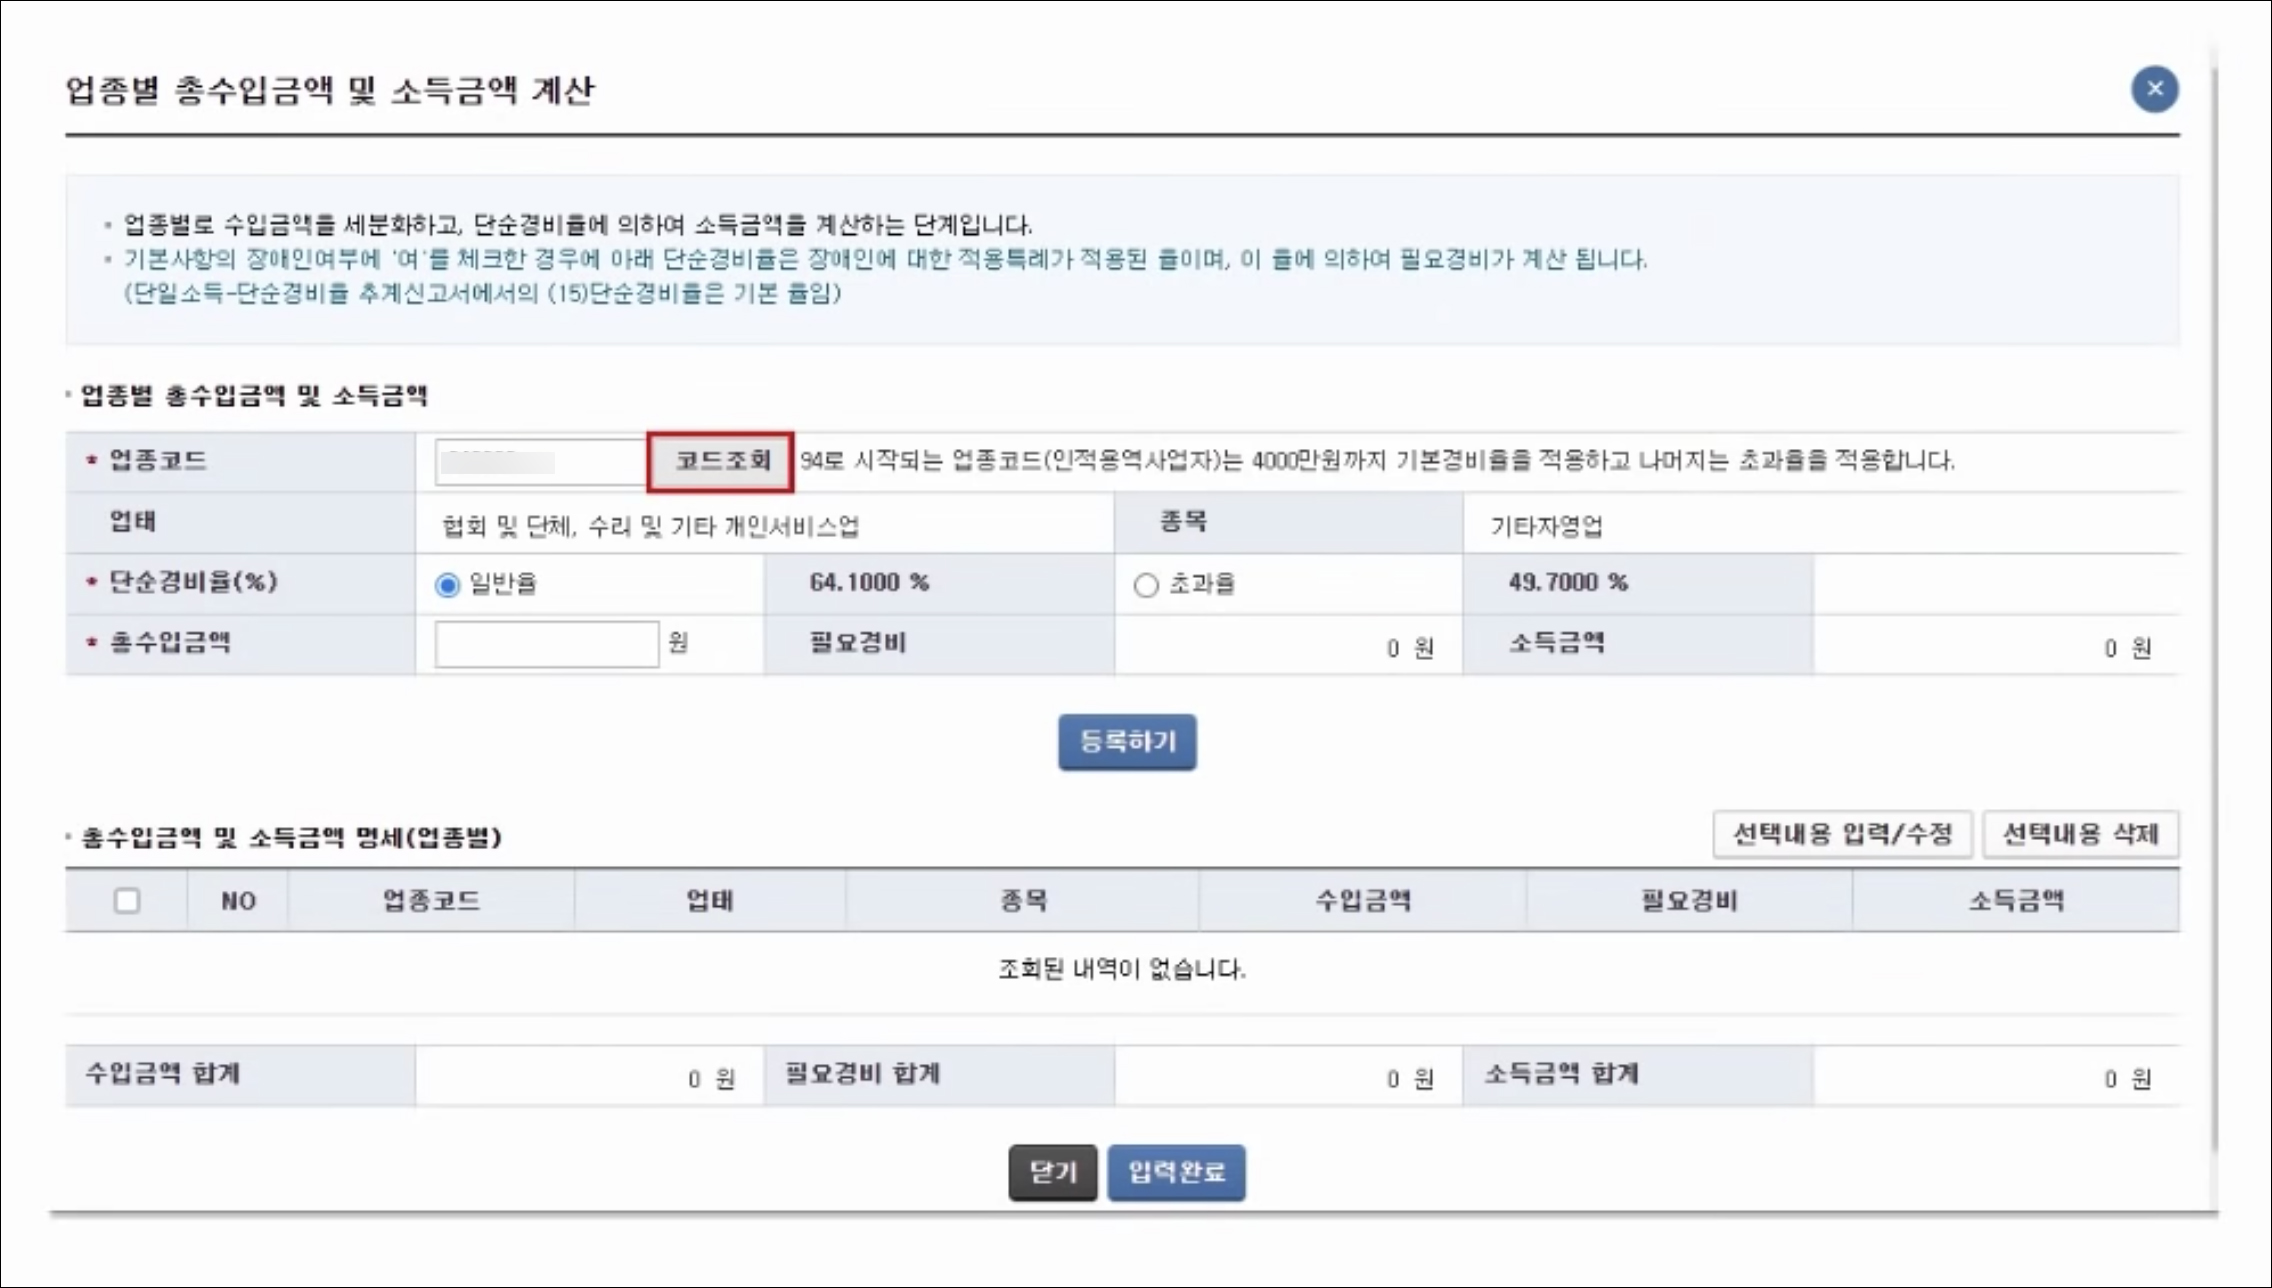Click the 조회된 내역이 없습니다 message

coord(1122,969)
